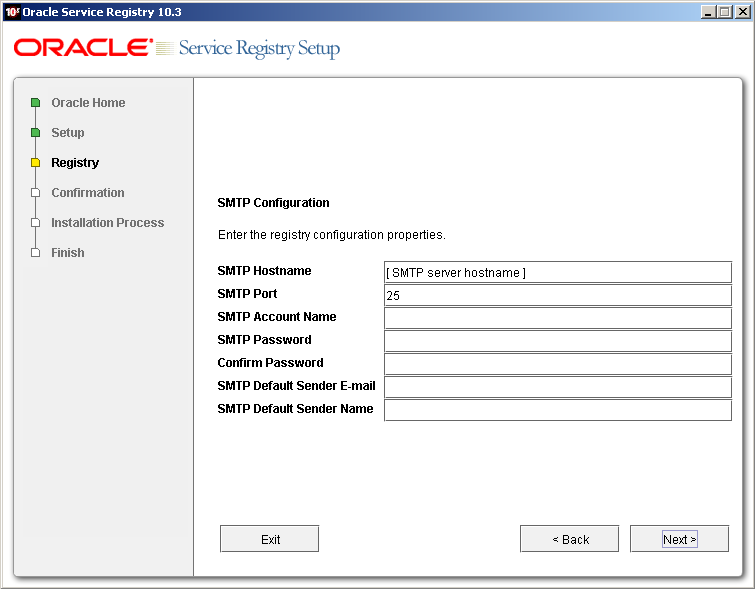
Task: Select the Confirm Password field
Action: pyautogui.click(x=558, y=365)
